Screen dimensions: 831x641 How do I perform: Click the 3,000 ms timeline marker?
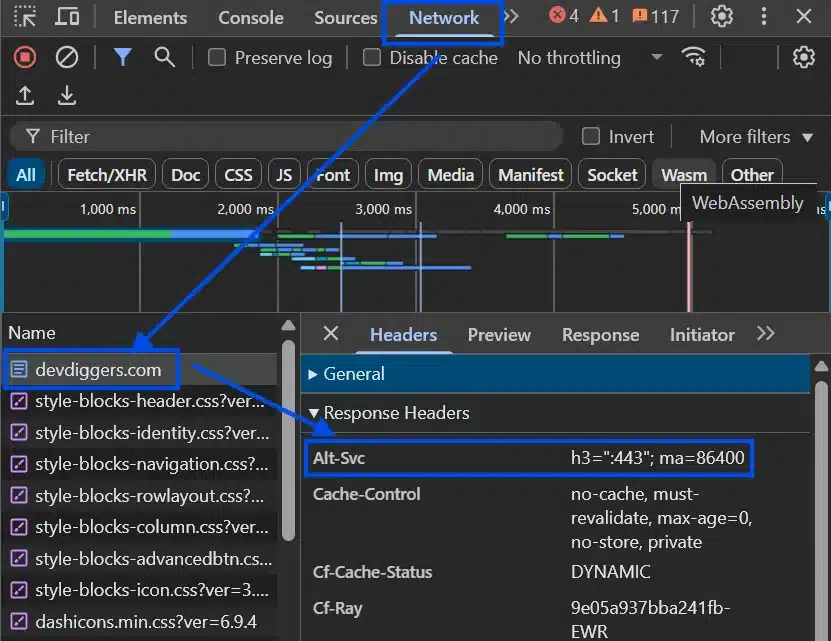(x=383, y=209)
